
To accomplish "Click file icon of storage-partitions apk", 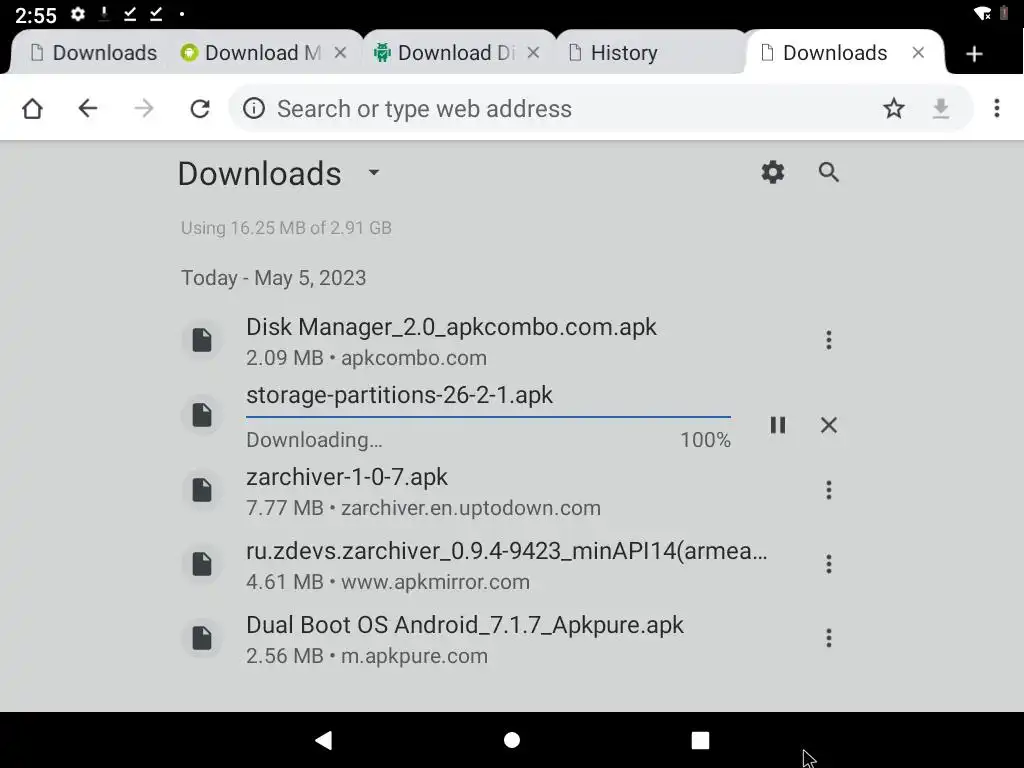I will coord(202,415).
